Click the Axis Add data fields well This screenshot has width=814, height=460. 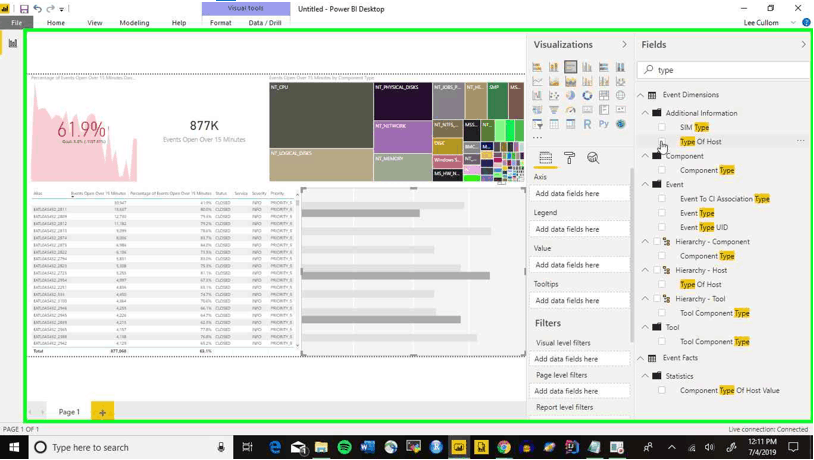pos(579,194)
